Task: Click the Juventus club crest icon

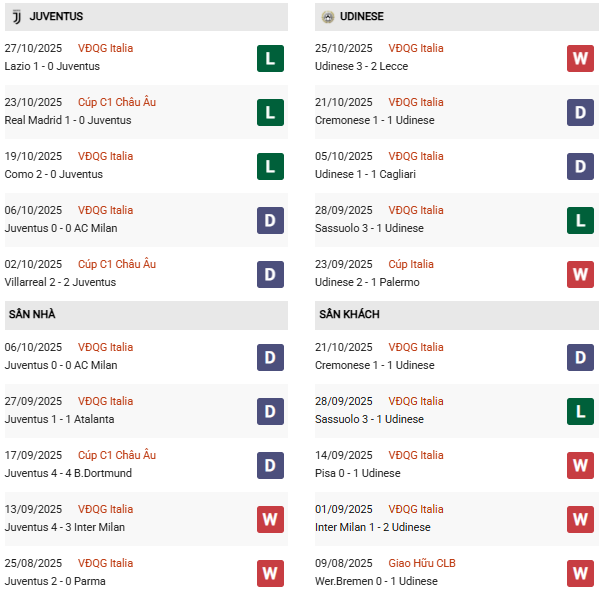Action: tap(17, 17)
